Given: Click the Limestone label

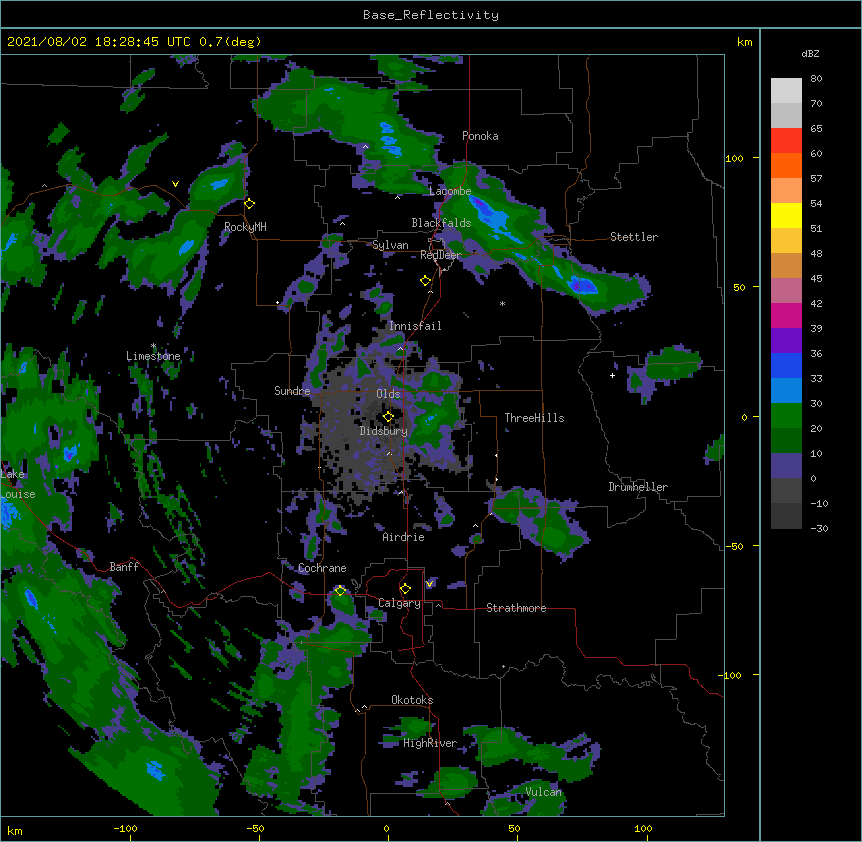Looking at the screenshot, I should [153, 356].
